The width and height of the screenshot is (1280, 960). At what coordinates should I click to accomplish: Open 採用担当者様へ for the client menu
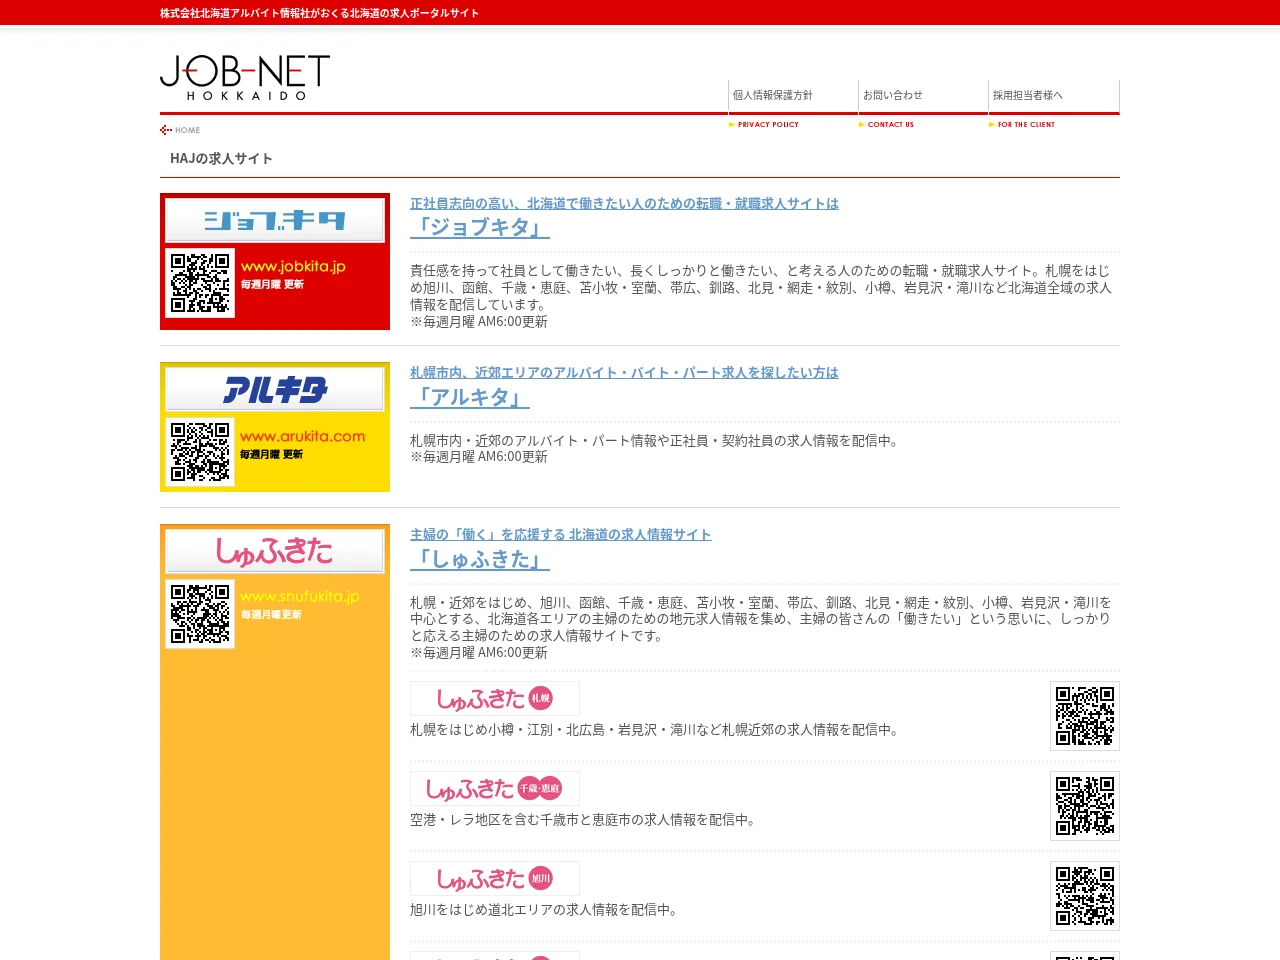(x=1054, y=105)
